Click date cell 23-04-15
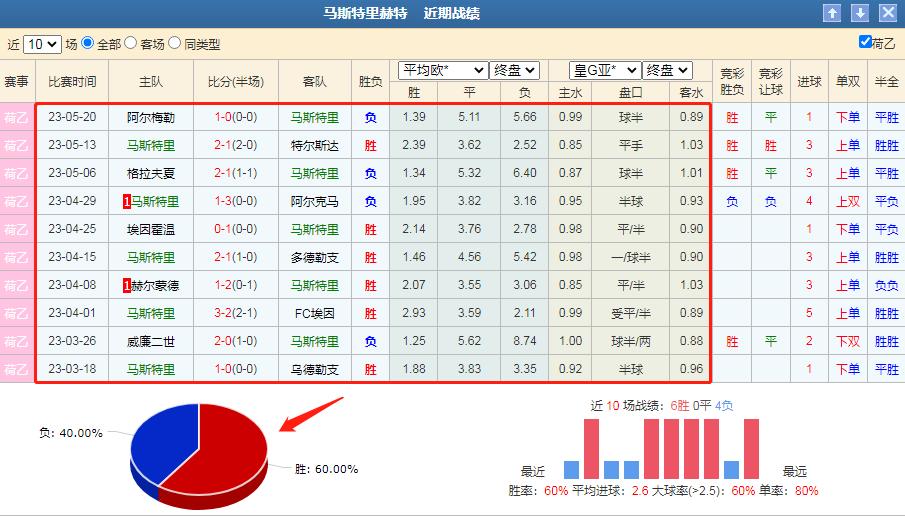This screenshot has width=905, height=516. pos(72,257)
